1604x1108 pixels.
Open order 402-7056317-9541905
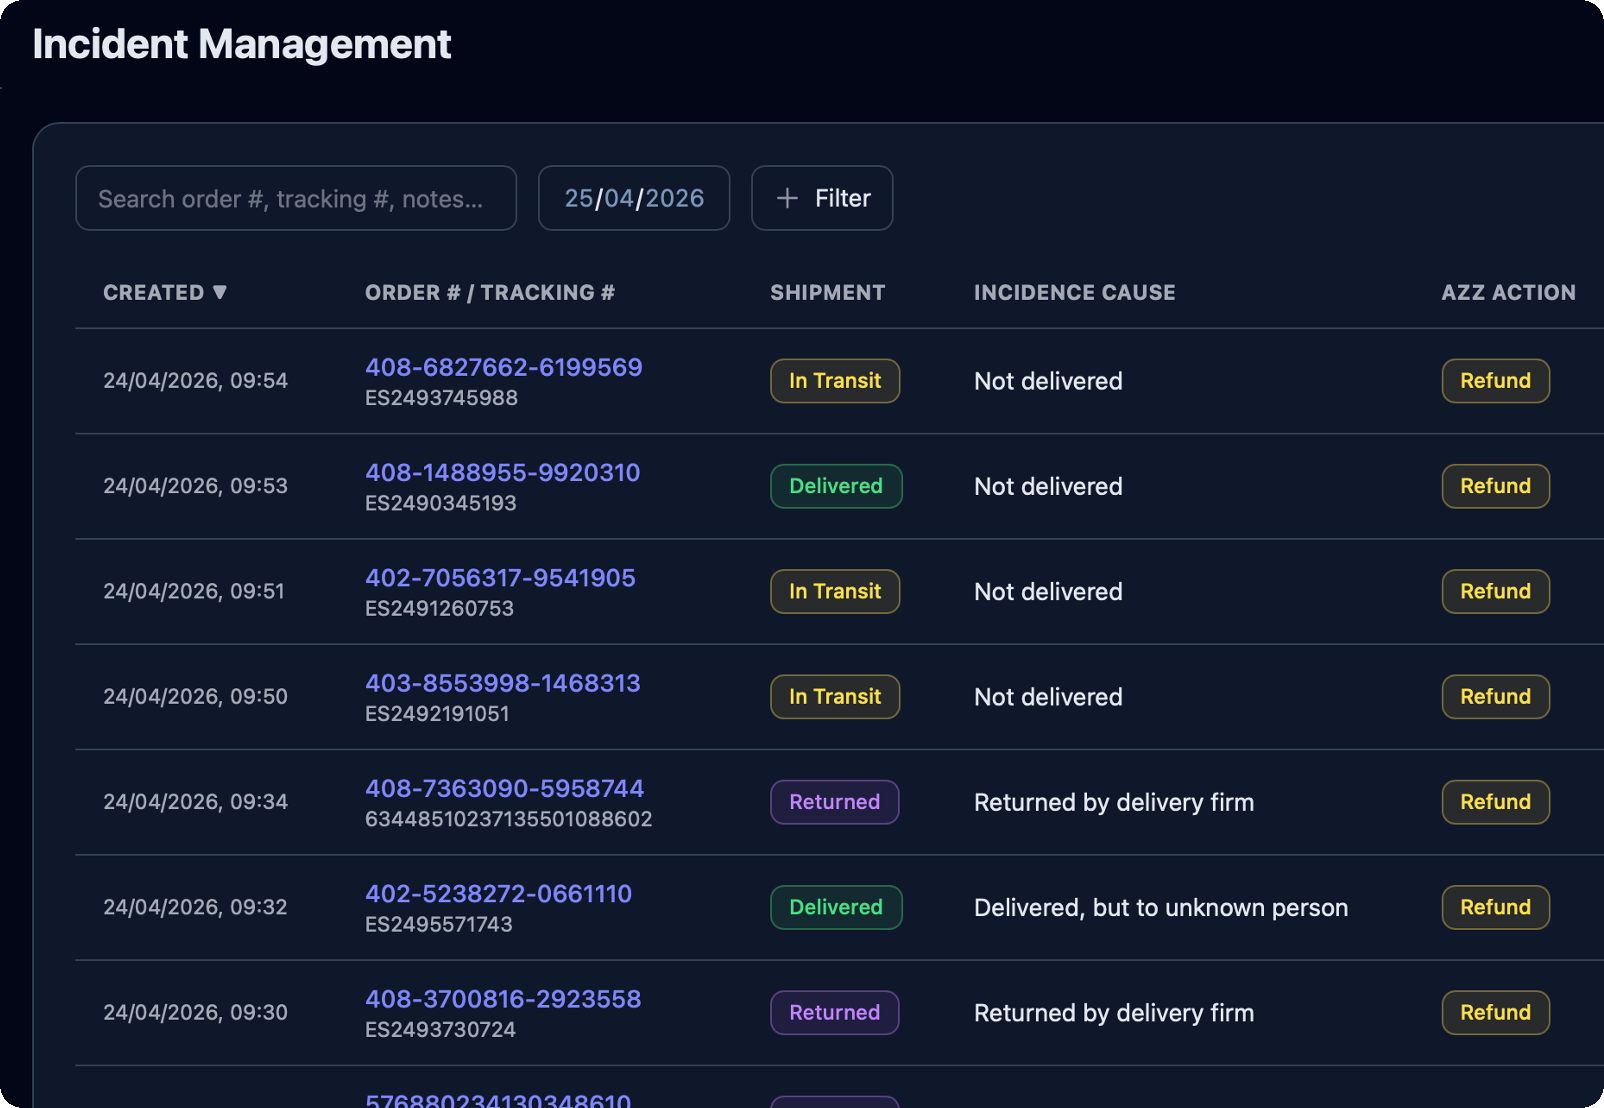pos(500,577)
